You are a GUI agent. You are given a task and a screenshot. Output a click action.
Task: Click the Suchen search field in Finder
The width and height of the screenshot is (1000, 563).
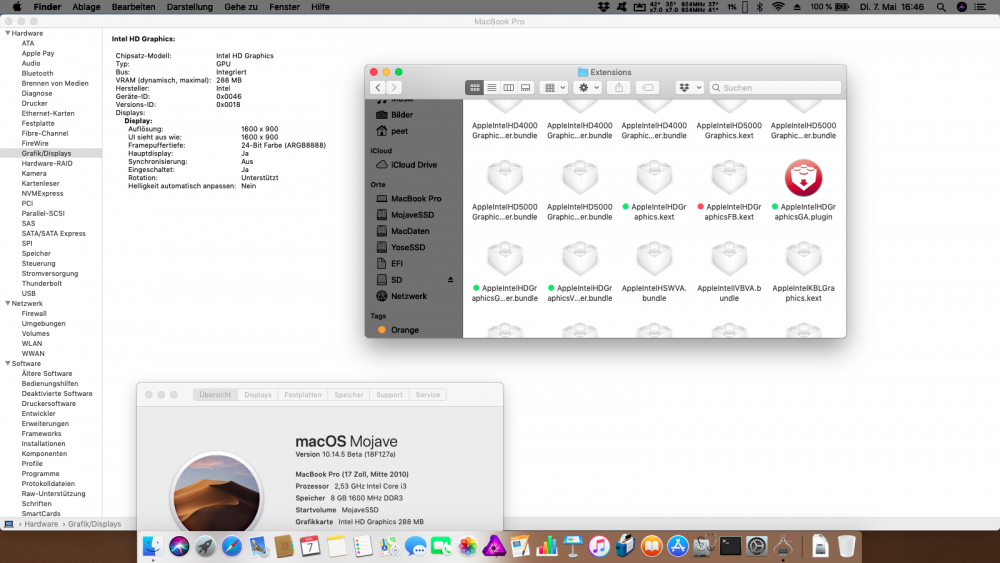click(775, 87)
